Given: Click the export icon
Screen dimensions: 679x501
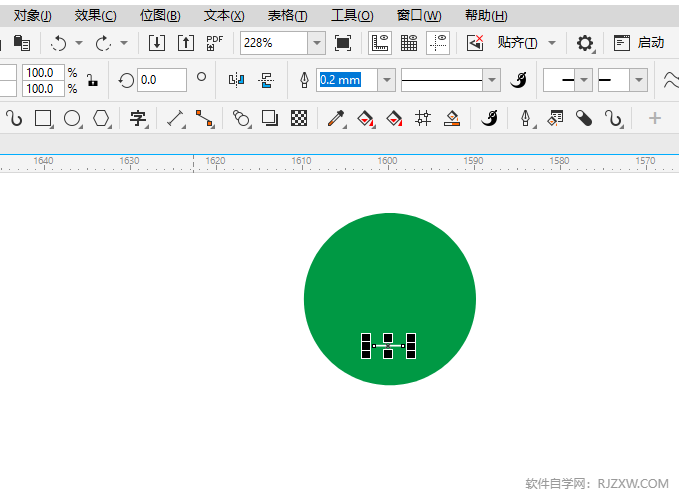Looking at the screenshot, I should pyautogui.click(x=186, y=43).
